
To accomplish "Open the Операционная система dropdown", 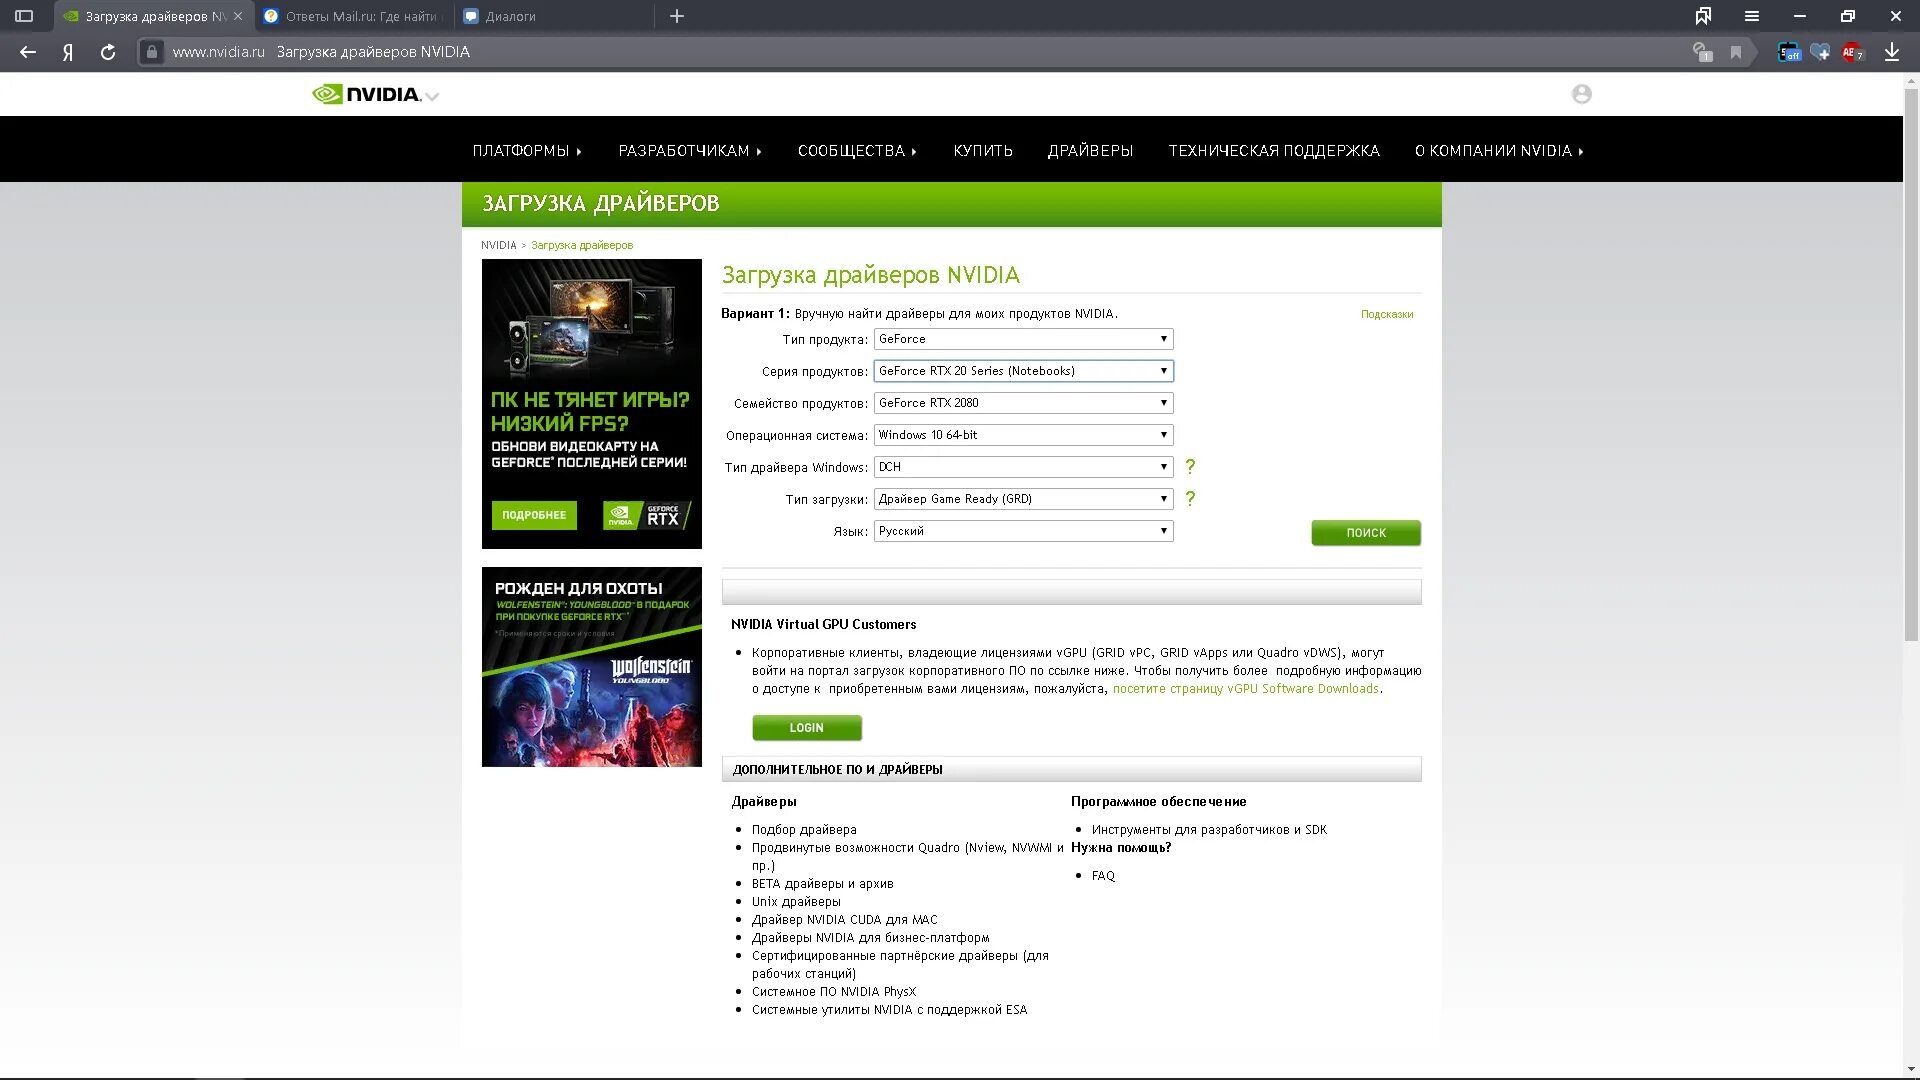I will [x=1023, y=435].
